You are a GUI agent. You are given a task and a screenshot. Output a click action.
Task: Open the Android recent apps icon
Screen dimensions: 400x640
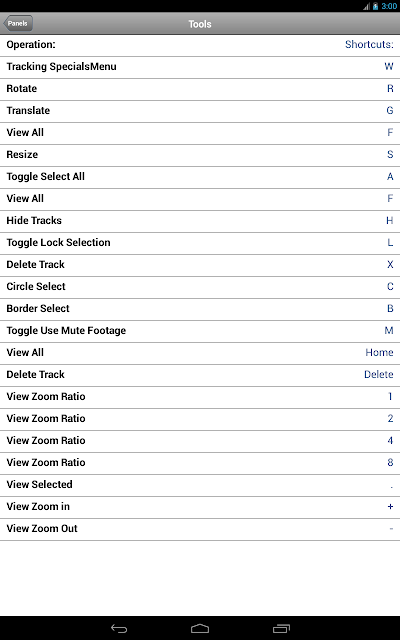click(281, 629)
